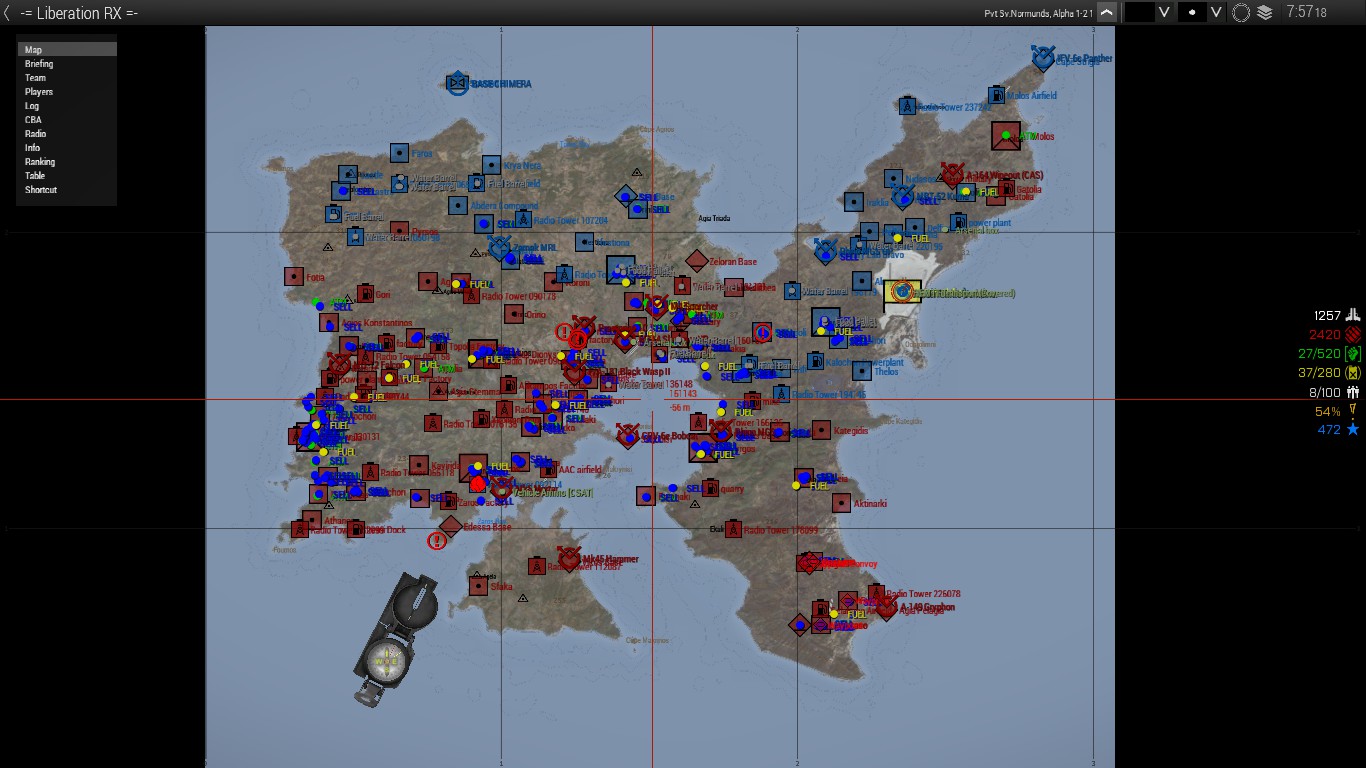Click the Molos Airfield fuel marker
1366x768 pixels.
[996, 95]
